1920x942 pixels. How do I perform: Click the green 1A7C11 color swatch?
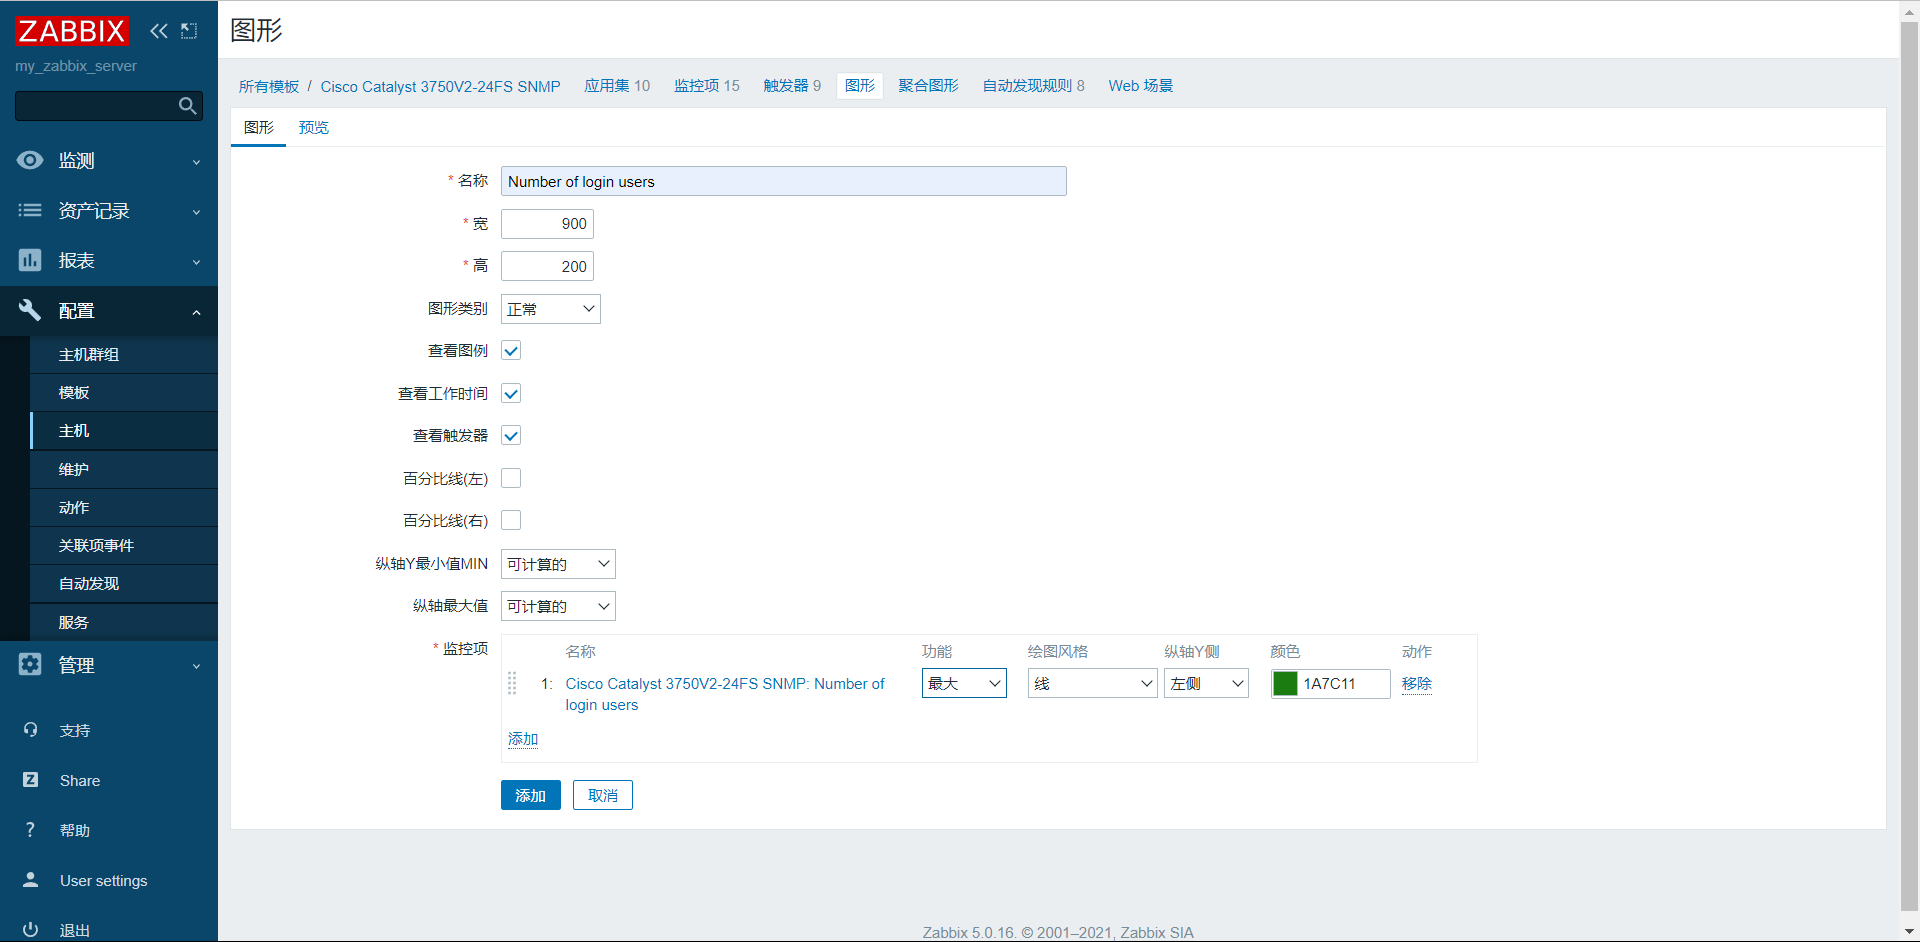point(1285,683)
